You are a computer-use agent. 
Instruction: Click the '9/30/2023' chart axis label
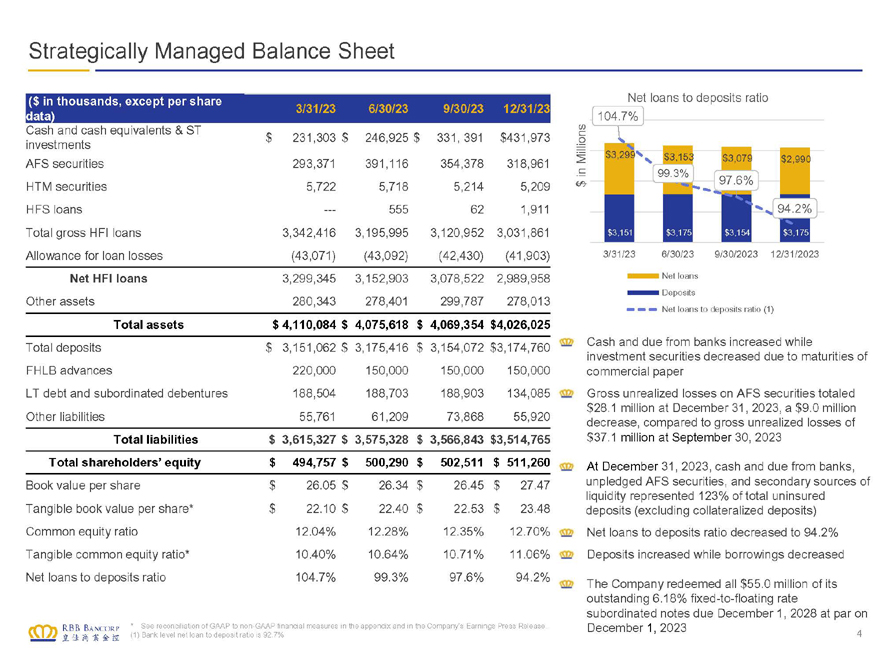(736, 254)
